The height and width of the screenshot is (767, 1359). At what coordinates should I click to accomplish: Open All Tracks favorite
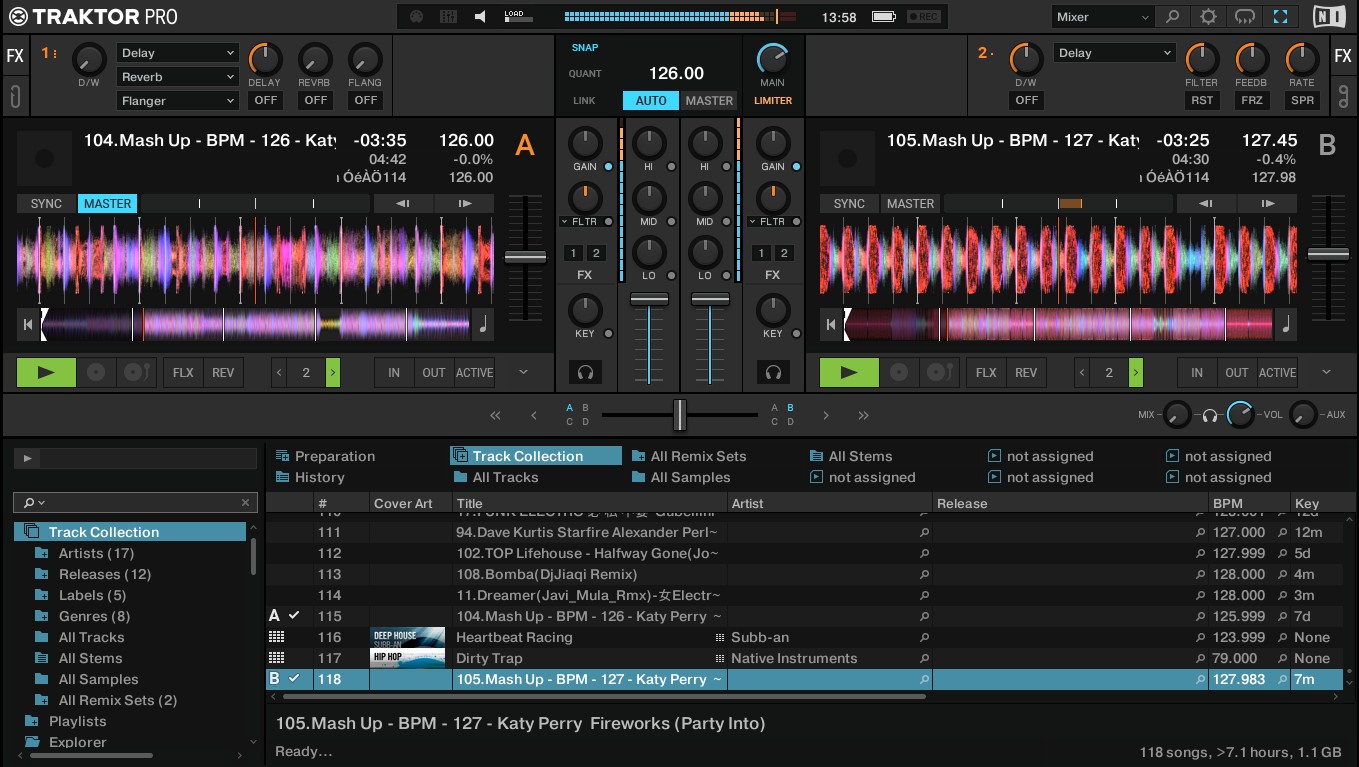pyautogui.click(x=495, y=477)
